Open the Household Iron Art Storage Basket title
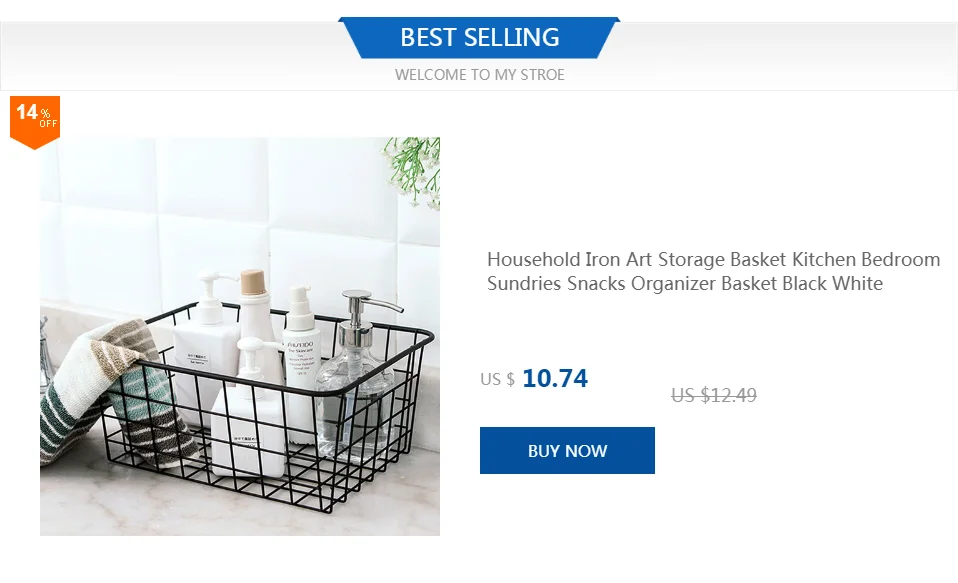Image resolution: width=958 pixels, height=583 pixels. (713, 260)
